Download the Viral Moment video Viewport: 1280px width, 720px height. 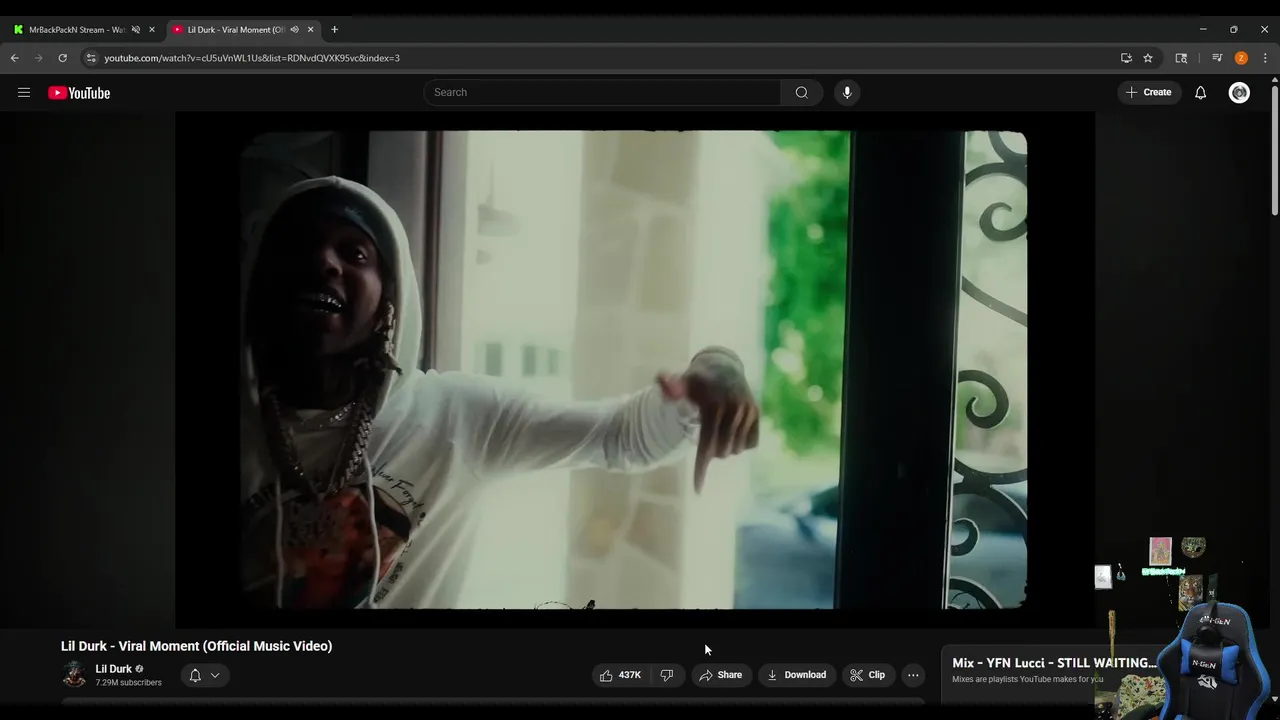coord(797,675)
